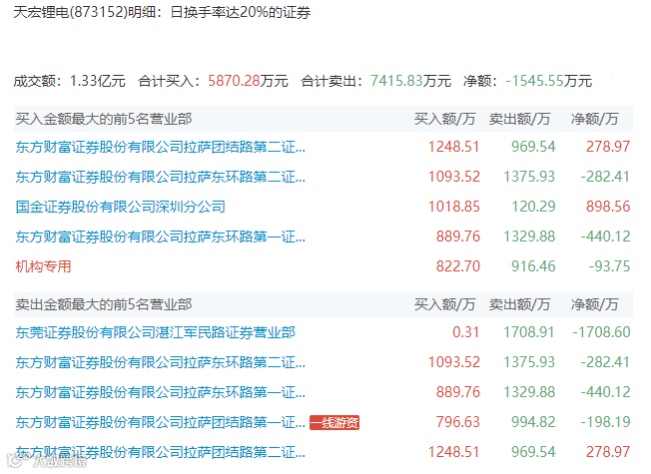This screenshot has height=474, width=651.
Task: Select -282.41 in the sell top-5 table
Action: 605,362
